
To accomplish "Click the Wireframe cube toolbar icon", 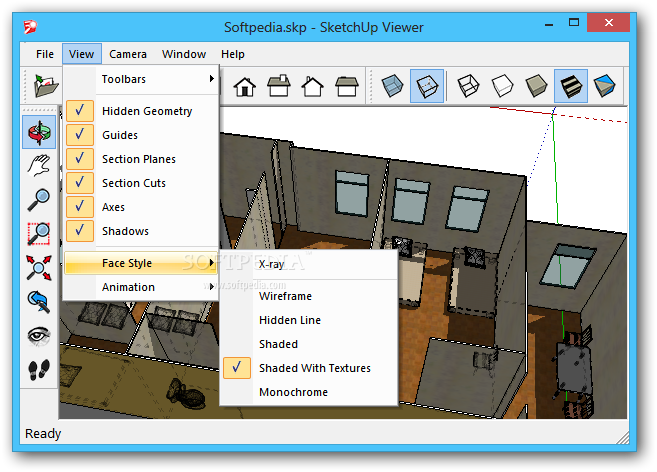I will [x=468, y=86].
